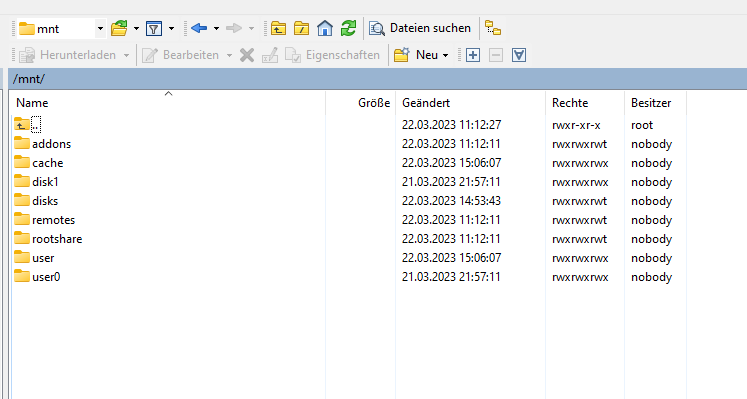This screenshot has width=747, height=399.
Task: Select the addons folder
Action: (x=51, y=144)
